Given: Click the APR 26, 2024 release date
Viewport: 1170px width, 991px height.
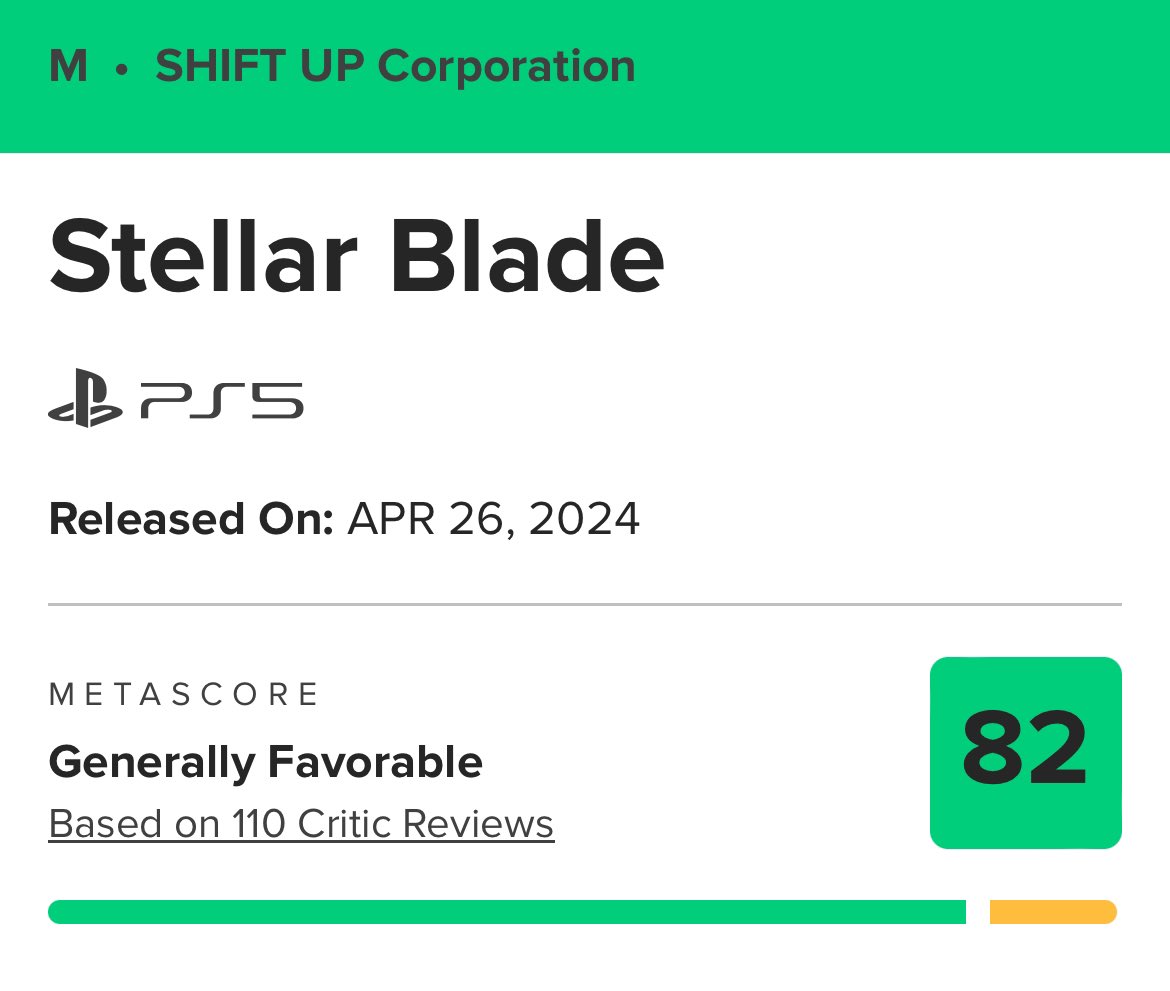Looking at the screenshot, I should tap(493, 519).
